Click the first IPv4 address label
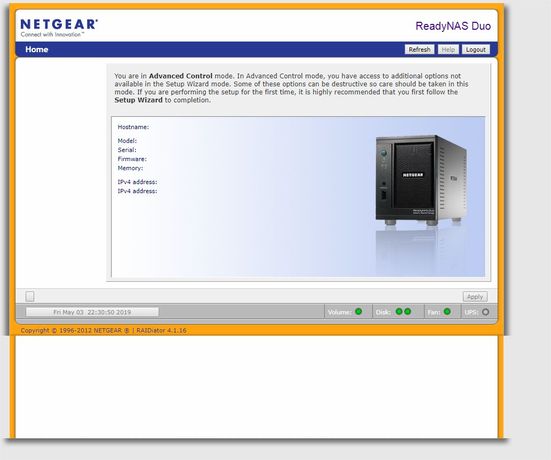This screenshot has height=460, width=551. click(x=137, y=182)
